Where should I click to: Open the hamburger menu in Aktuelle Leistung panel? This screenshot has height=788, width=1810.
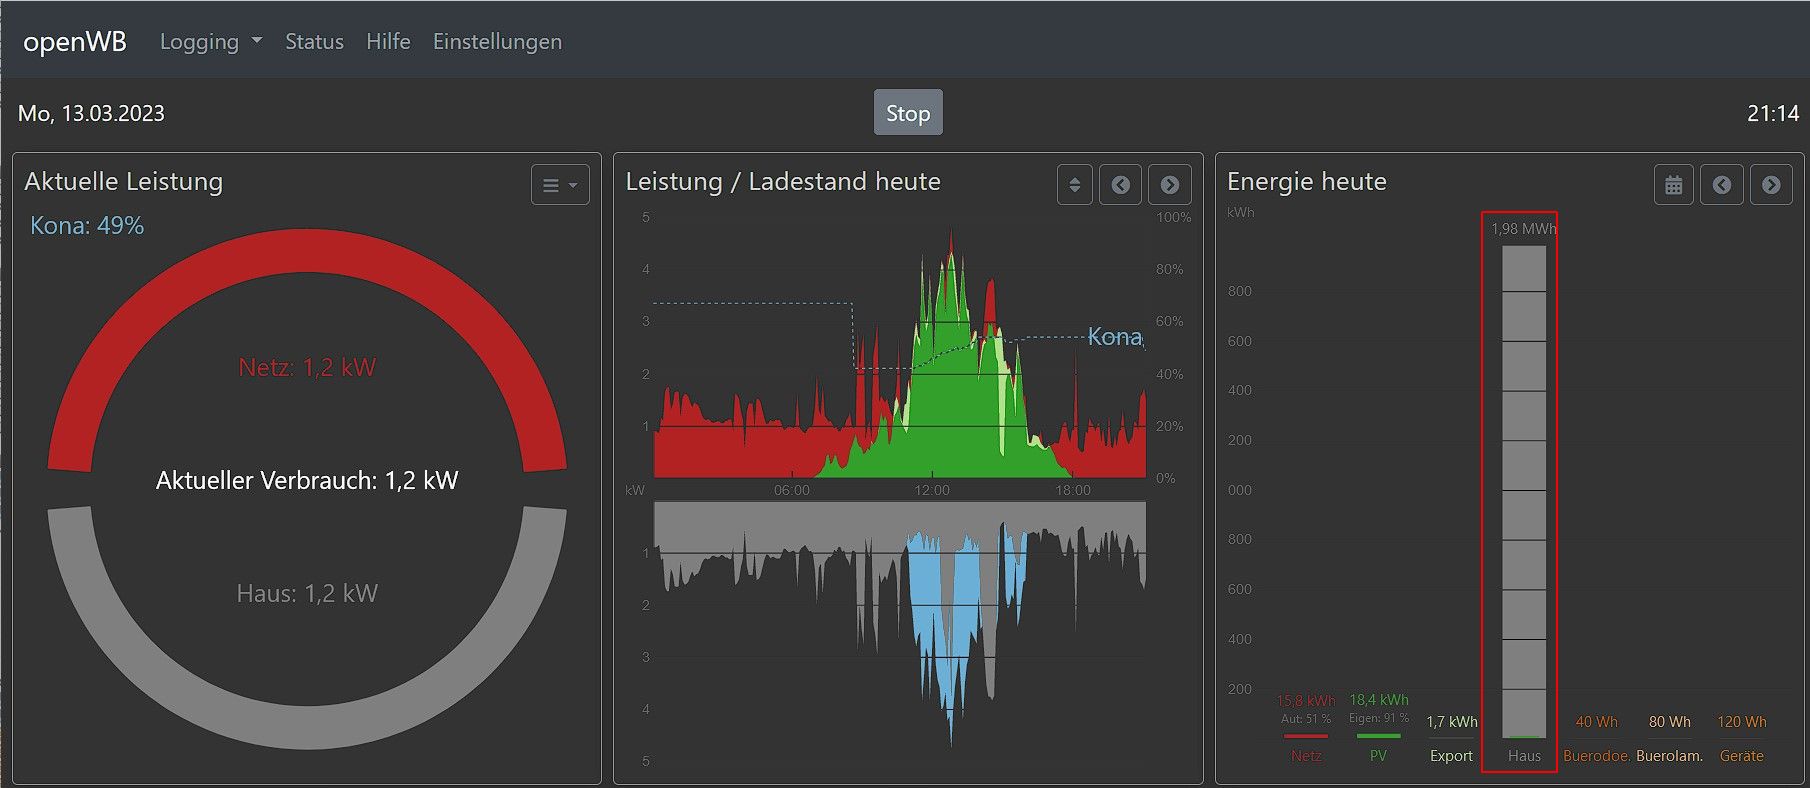(560, 185)
